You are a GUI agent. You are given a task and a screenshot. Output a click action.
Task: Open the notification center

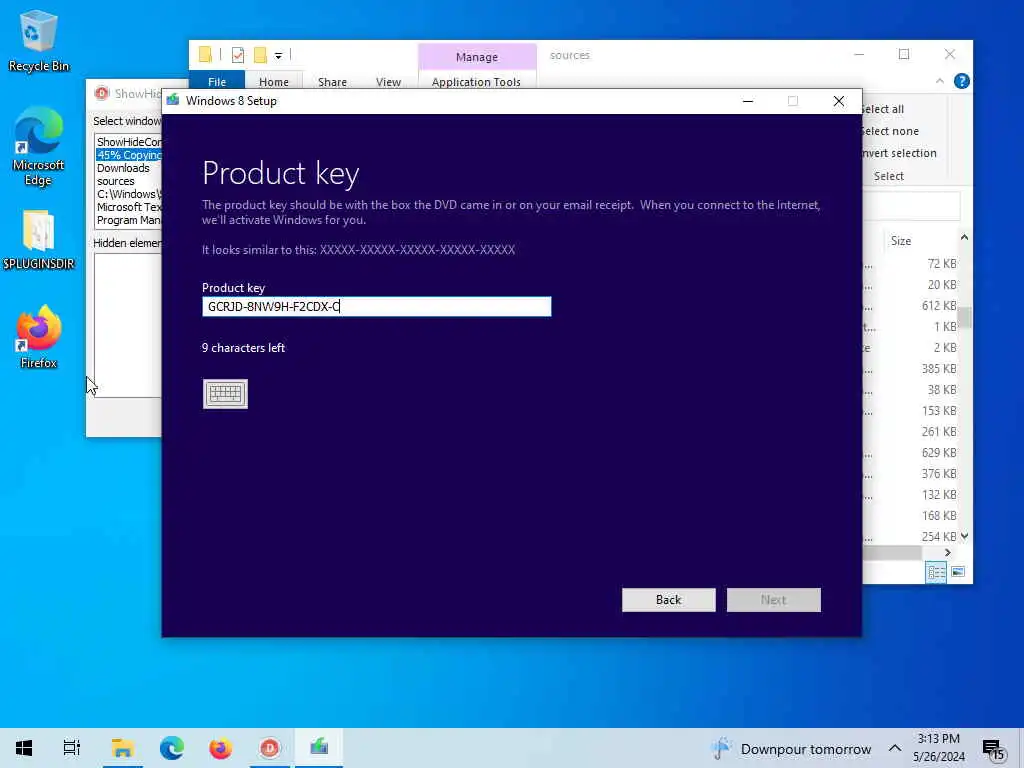coord(993,749)
